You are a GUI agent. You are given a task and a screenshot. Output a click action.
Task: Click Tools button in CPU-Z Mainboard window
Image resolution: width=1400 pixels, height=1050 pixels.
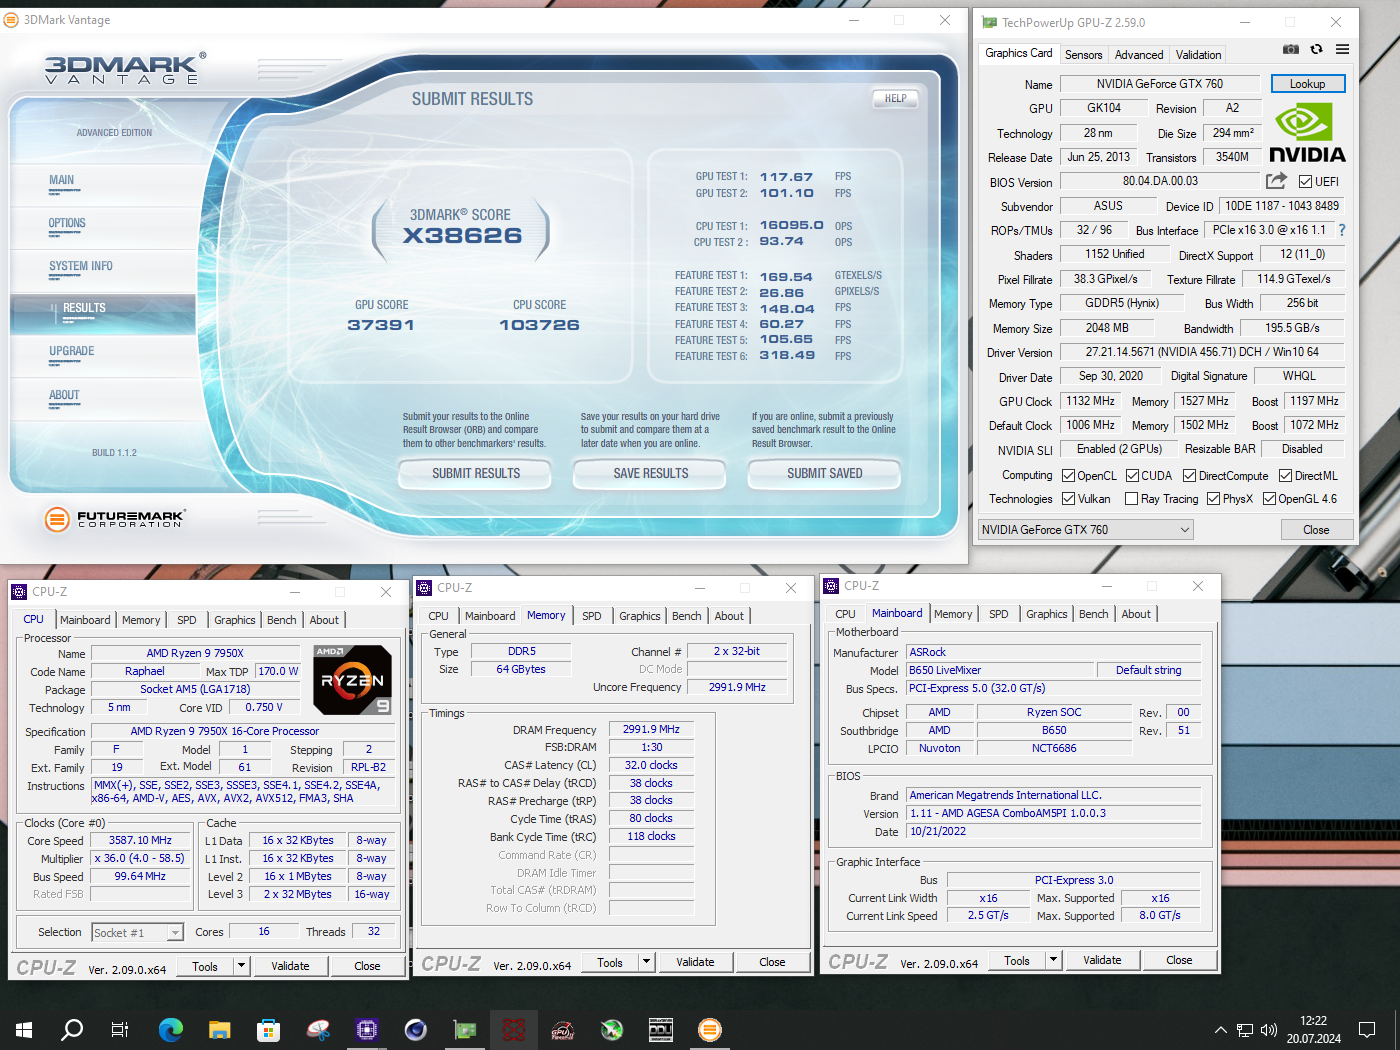coord(1017,960)
